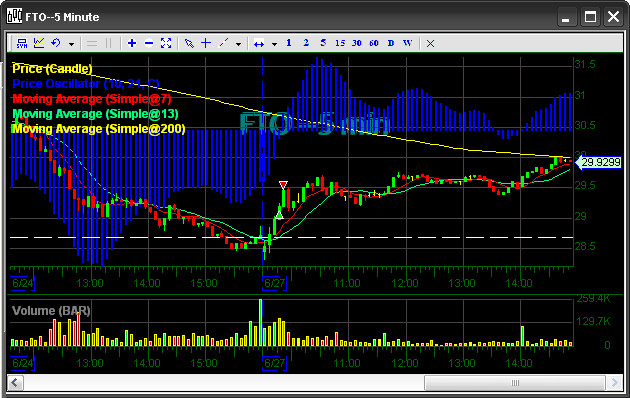Select the trend line drawing tool
Image resolution: width=630 pixels, height=398 pixels.
click(223, 43)
